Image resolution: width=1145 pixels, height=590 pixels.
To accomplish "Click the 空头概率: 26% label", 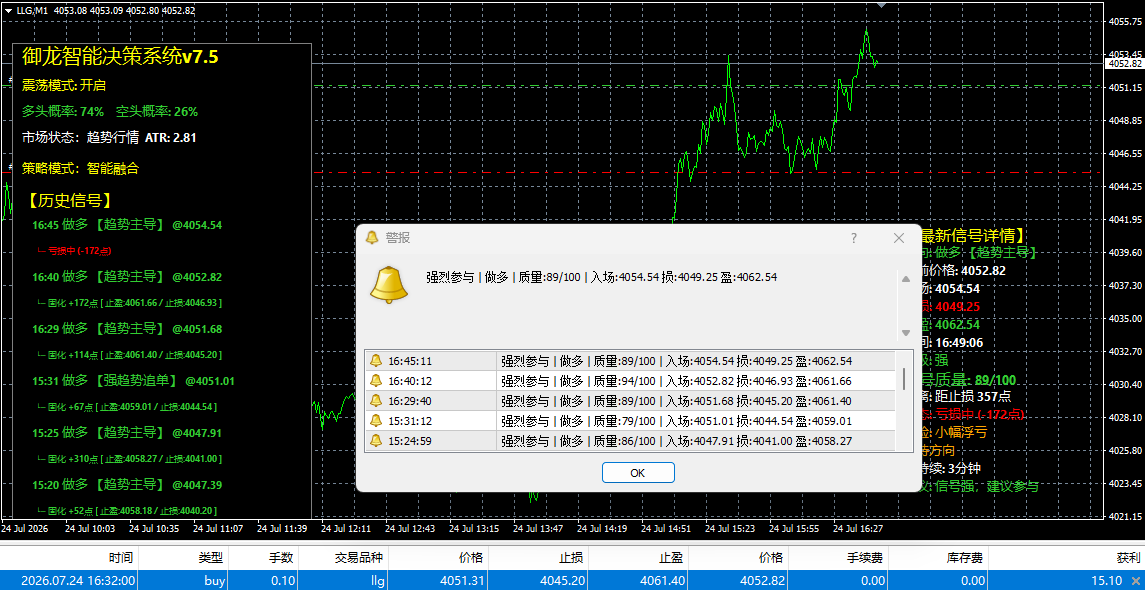I will 157,112.
